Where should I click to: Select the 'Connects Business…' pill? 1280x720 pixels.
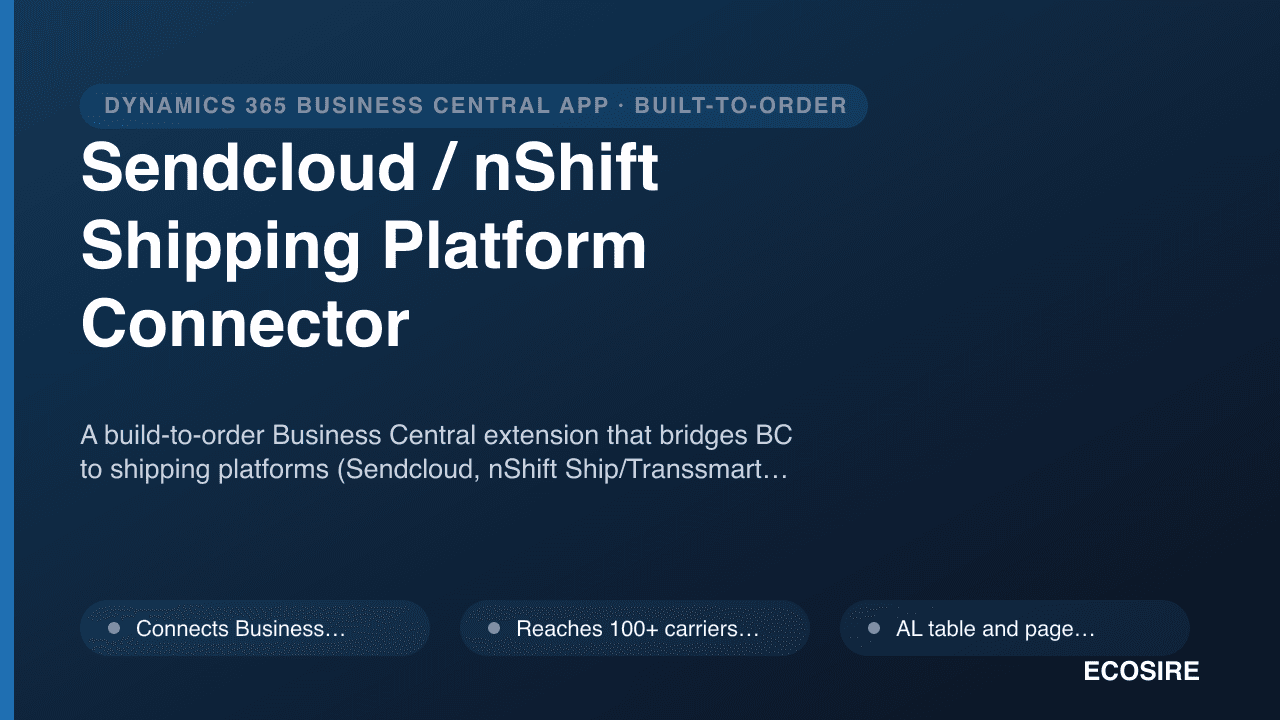(x=255, y=628)
